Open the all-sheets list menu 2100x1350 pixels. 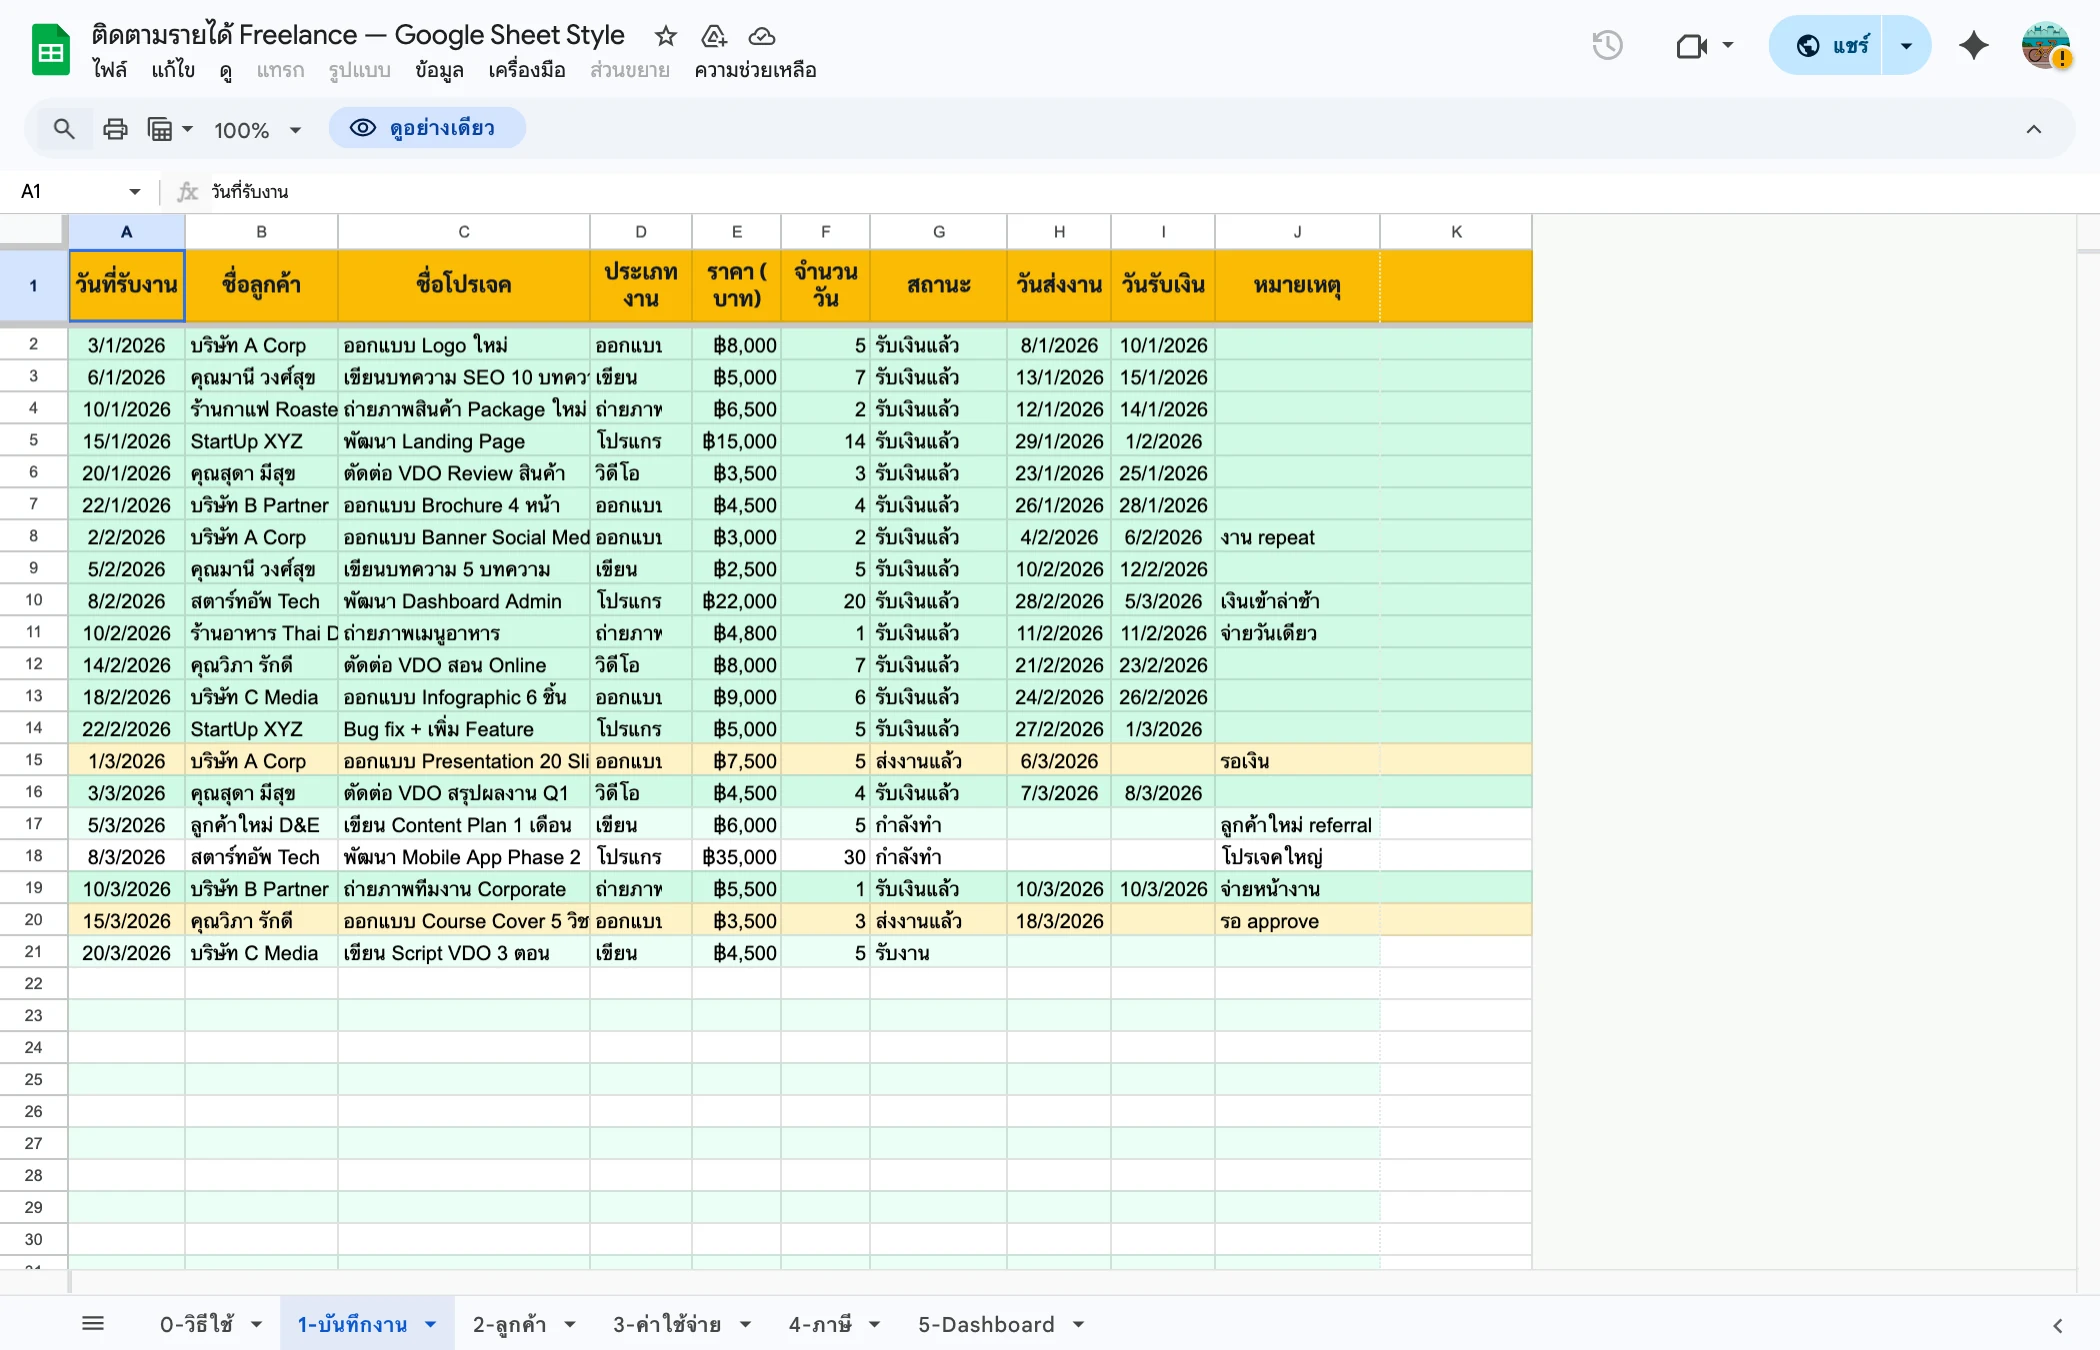pyautogui.click(x=93, y=1322)
